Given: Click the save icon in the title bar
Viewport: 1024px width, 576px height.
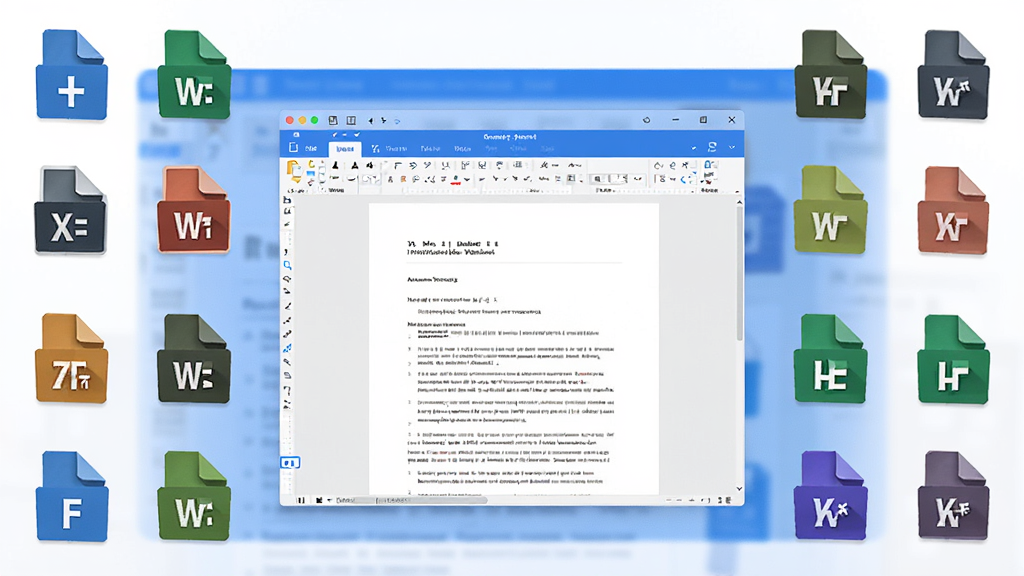Looking at the screenshot, I should (333, 120).
